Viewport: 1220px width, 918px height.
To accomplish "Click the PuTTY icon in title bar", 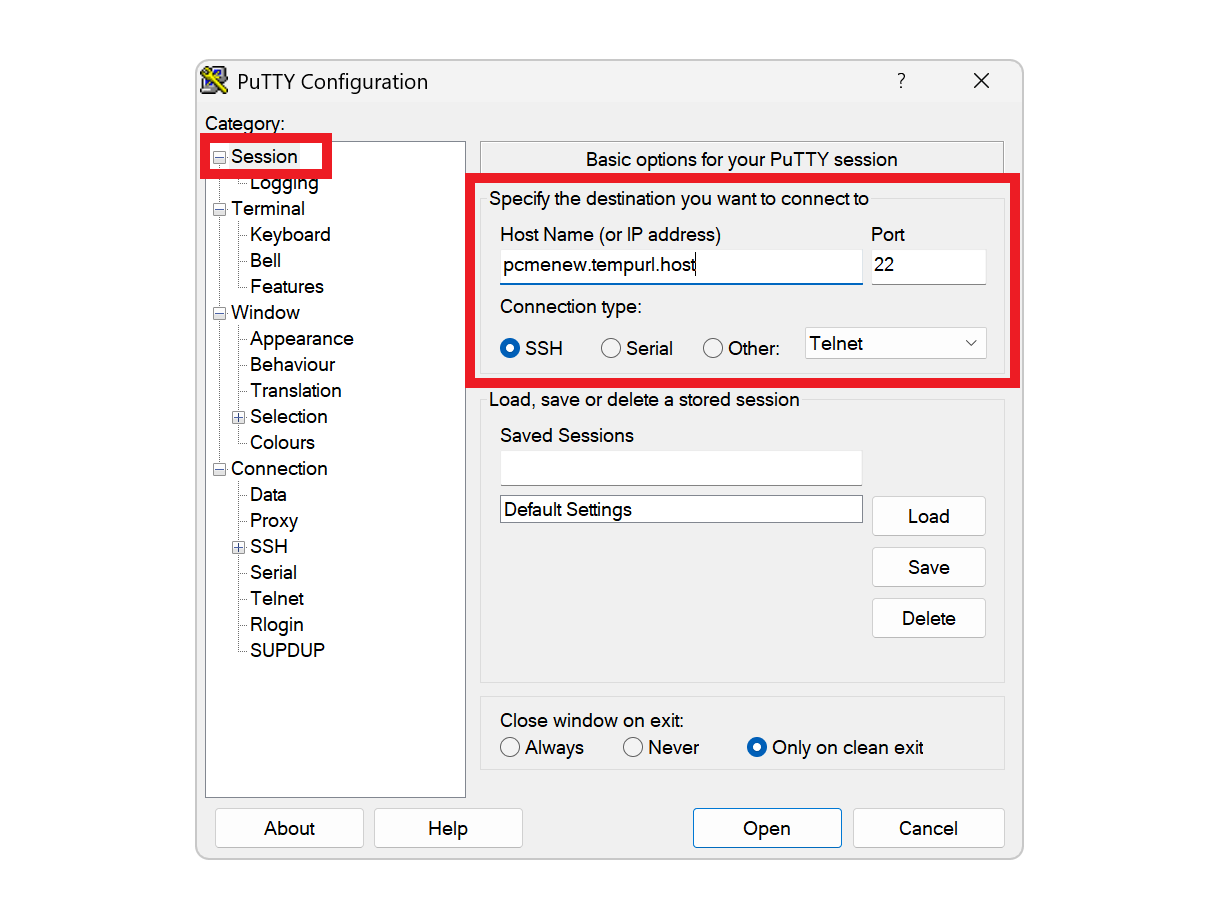I will [x=214, y=81].
